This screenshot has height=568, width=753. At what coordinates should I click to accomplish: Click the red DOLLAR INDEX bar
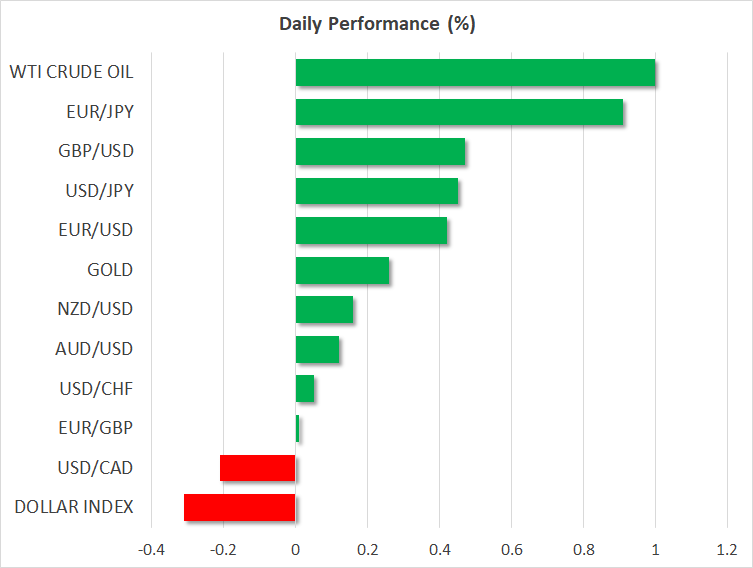coord(240,507)
